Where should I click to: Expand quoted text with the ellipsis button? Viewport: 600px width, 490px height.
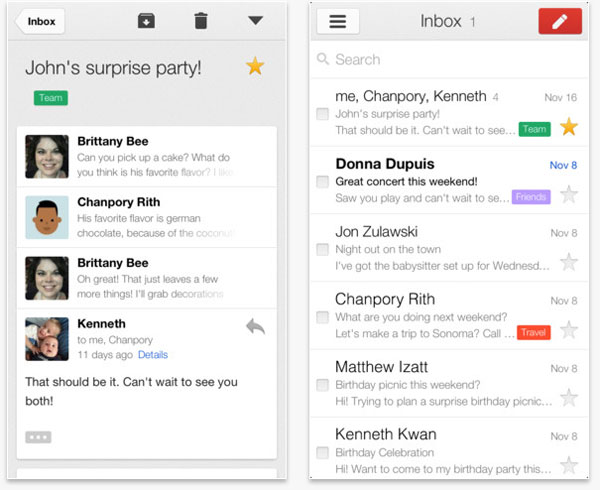[x=38, y=437]
